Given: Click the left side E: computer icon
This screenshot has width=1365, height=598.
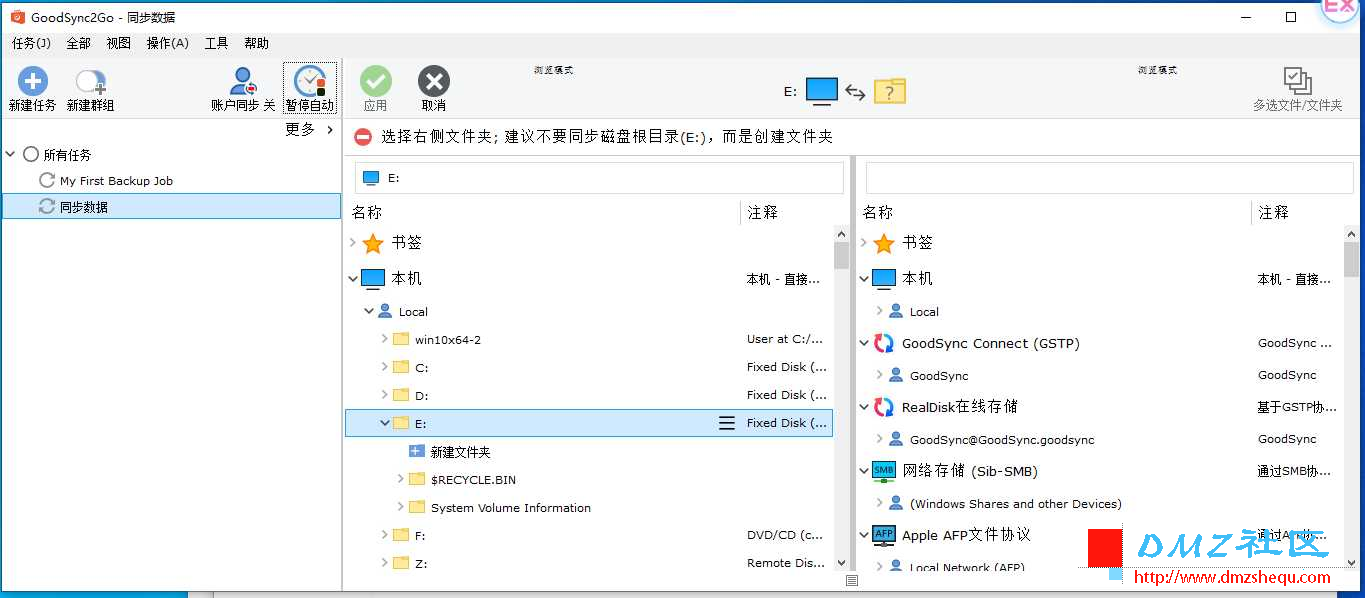Looking at the screenshot, I should point(821,91).
